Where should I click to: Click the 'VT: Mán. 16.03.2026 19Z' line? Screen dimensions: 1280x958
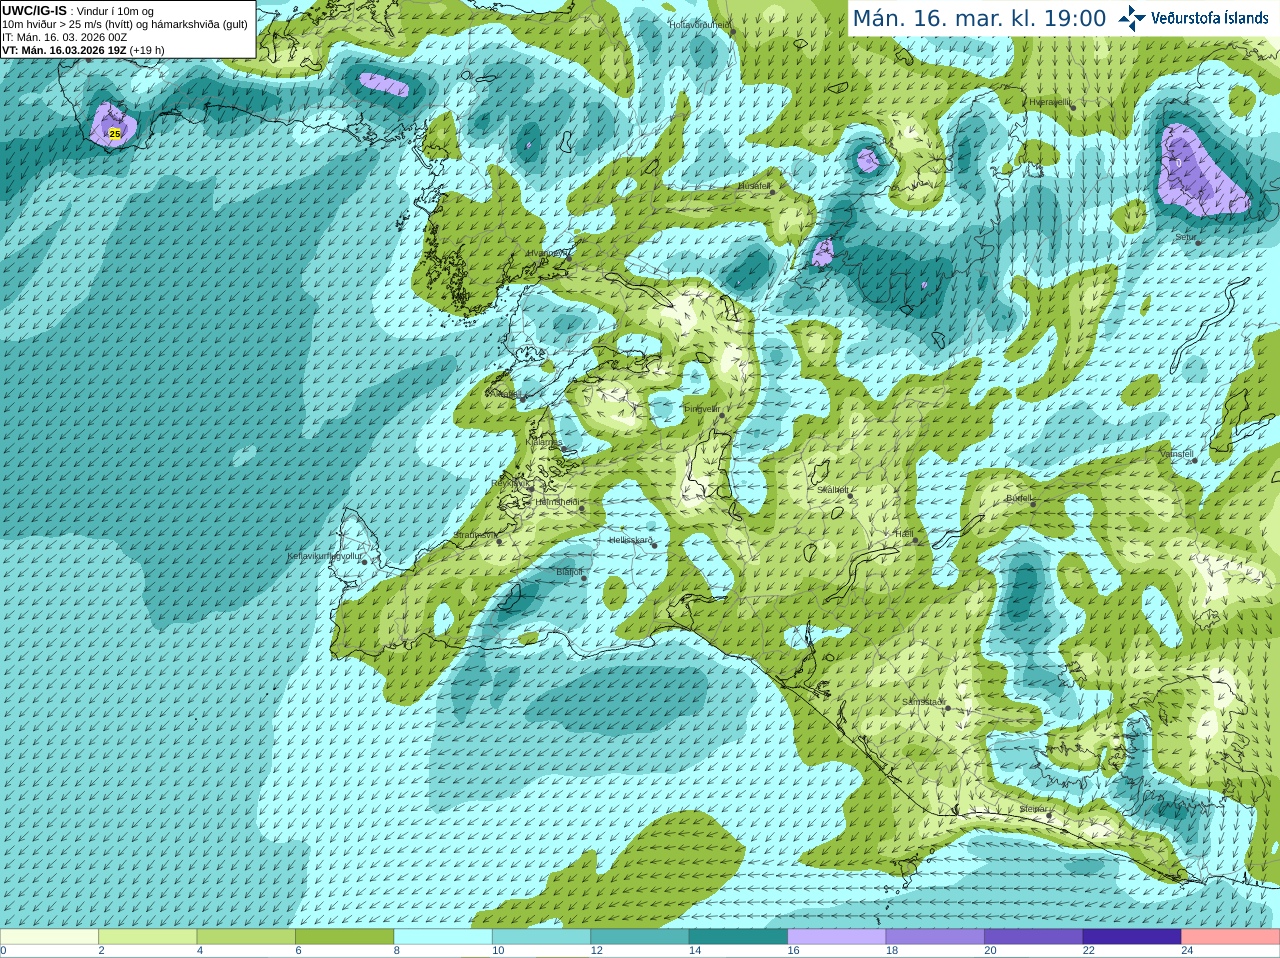(64, 50)
